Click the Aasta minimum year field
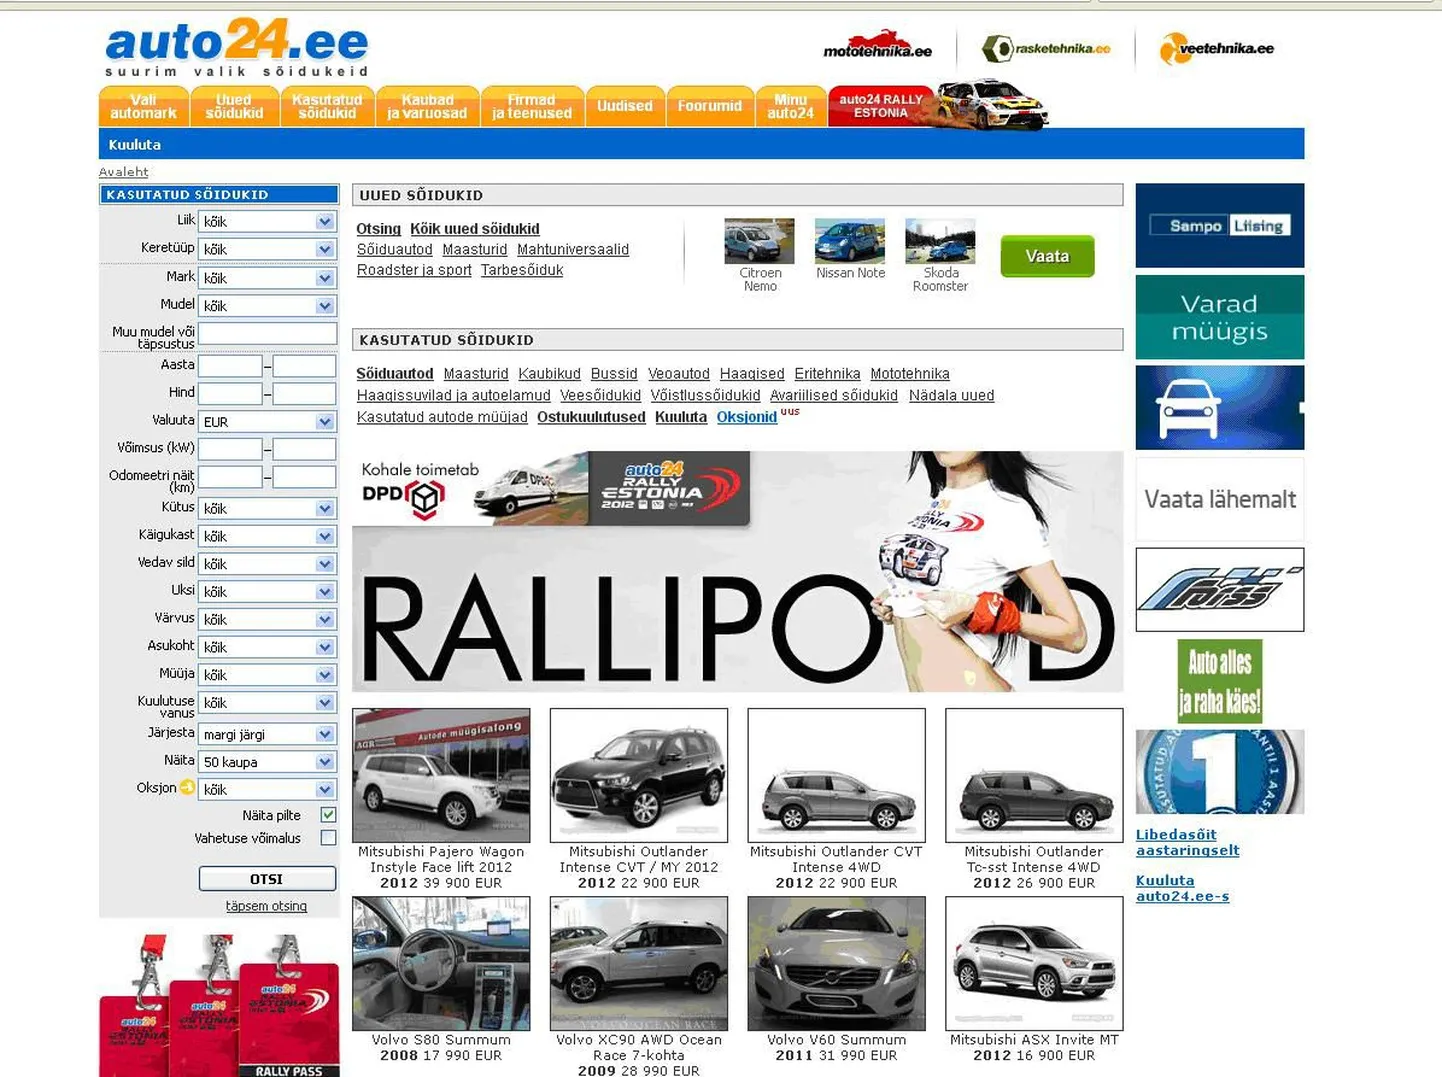 pos(230,366)
